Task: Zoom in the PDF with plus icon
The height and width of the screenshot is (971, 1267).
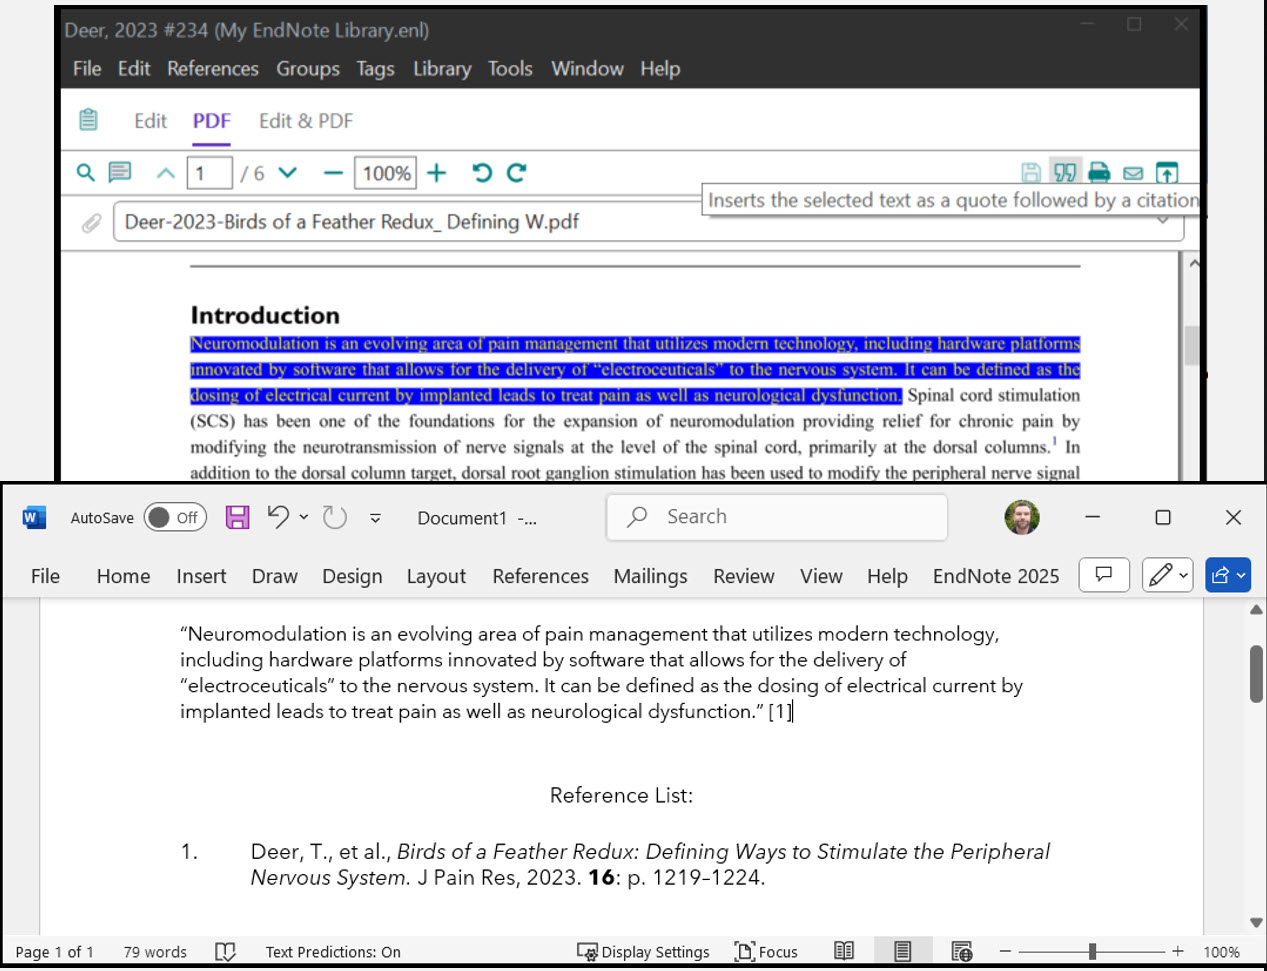Action: tap(437, 173)
